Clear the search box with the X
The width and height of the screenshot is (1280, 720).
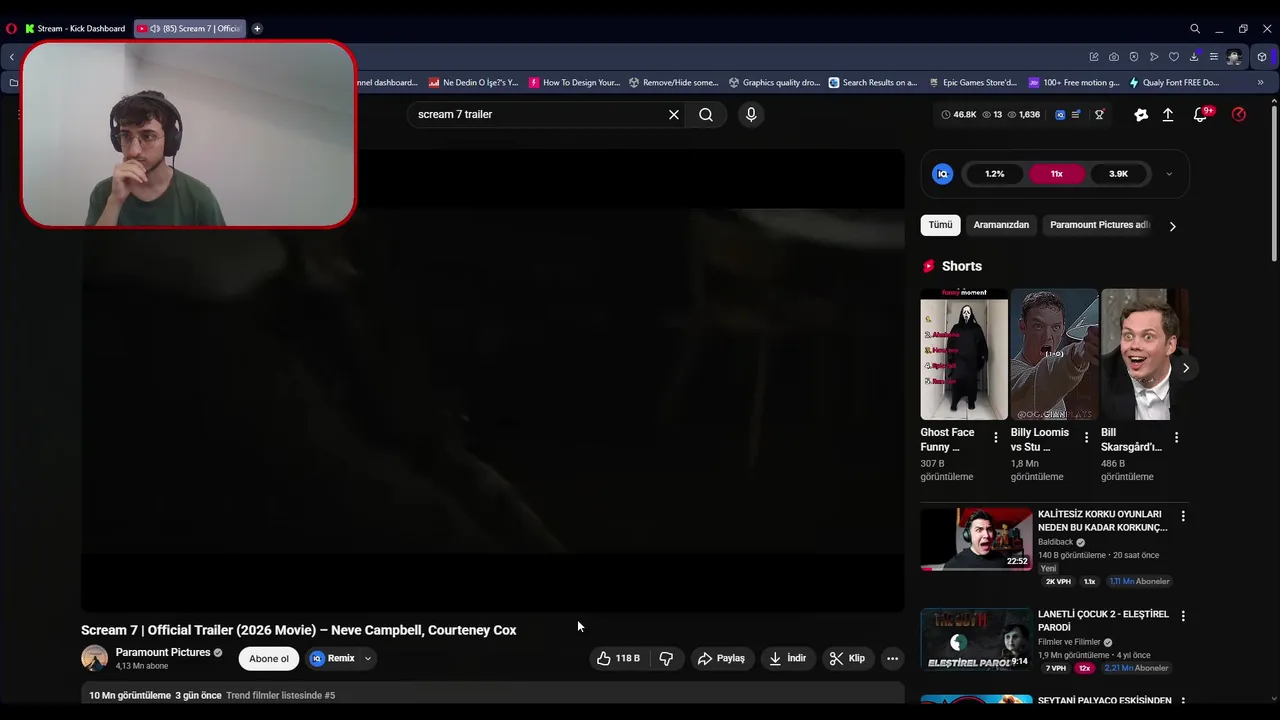click(x=674, y=115)
